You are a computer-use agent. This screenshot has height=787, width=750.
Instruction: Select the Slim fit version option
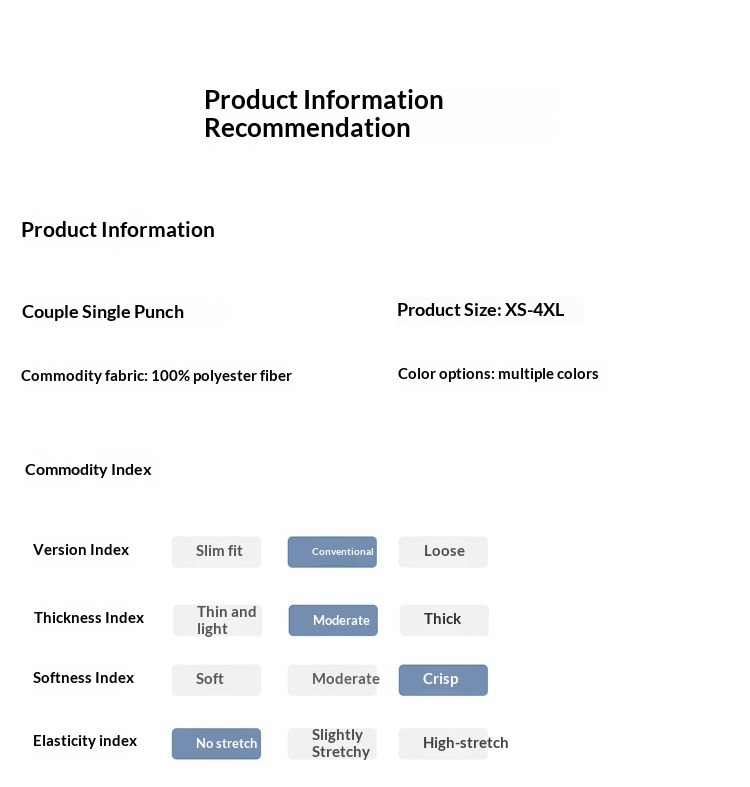[216, 552]
